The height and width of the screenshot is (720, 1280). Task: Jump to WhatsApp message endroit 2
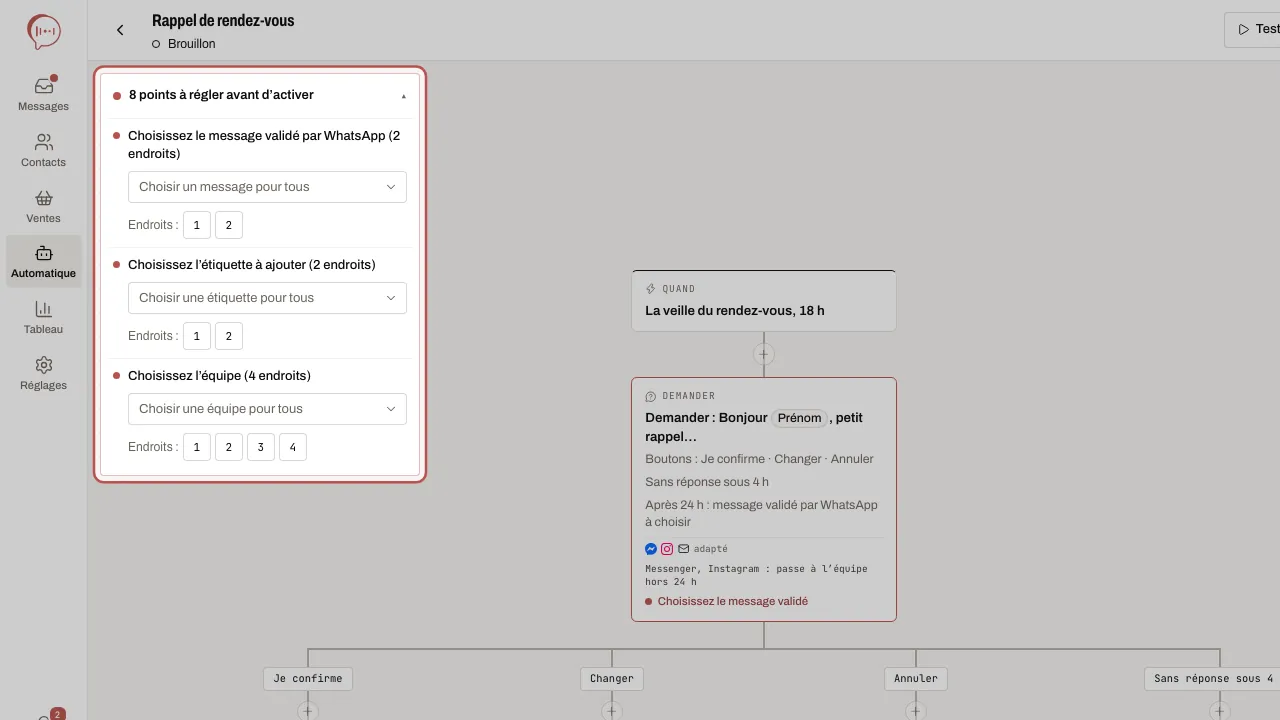229,225
